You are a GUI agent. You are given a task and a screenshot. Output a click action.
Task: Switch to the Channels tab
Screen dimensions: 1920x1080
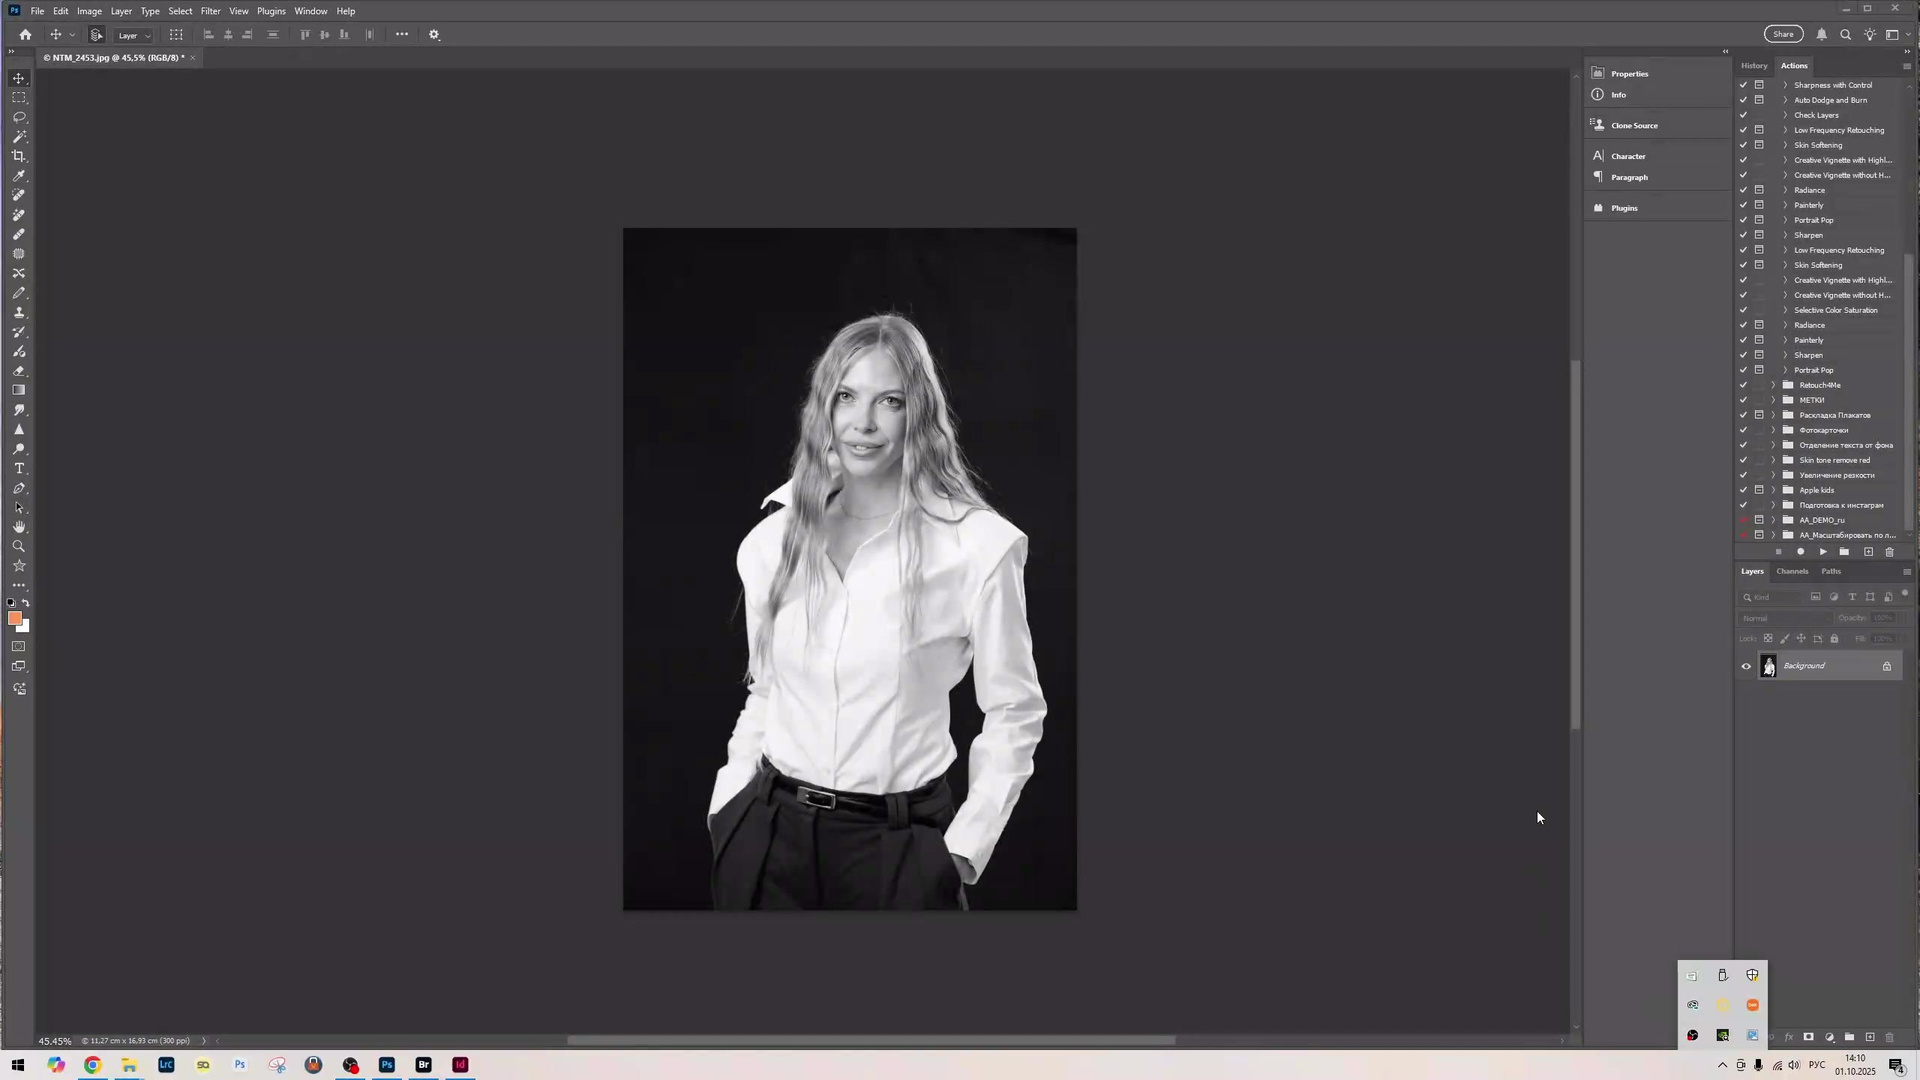[x=1792, y=572]
